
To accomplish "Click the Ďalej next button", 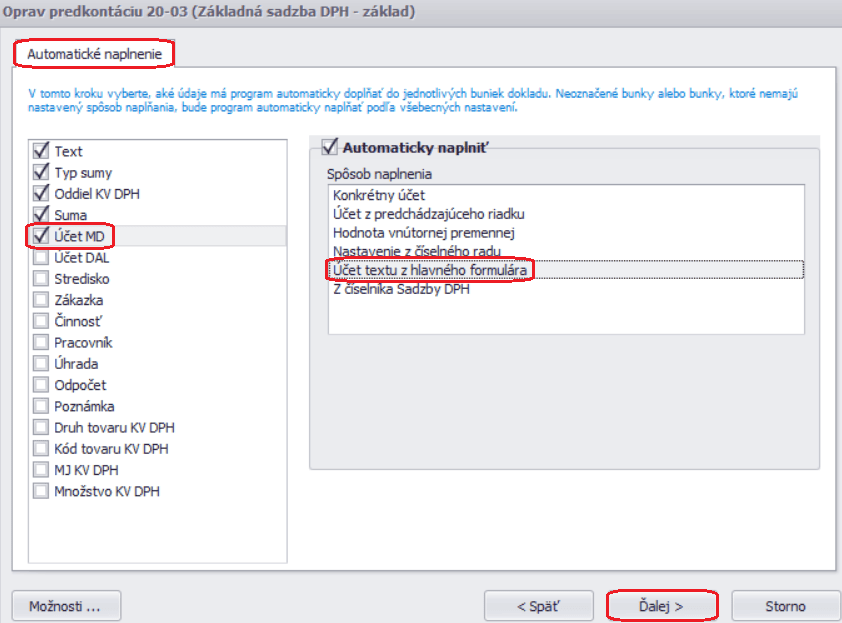I will click(661, 606).
